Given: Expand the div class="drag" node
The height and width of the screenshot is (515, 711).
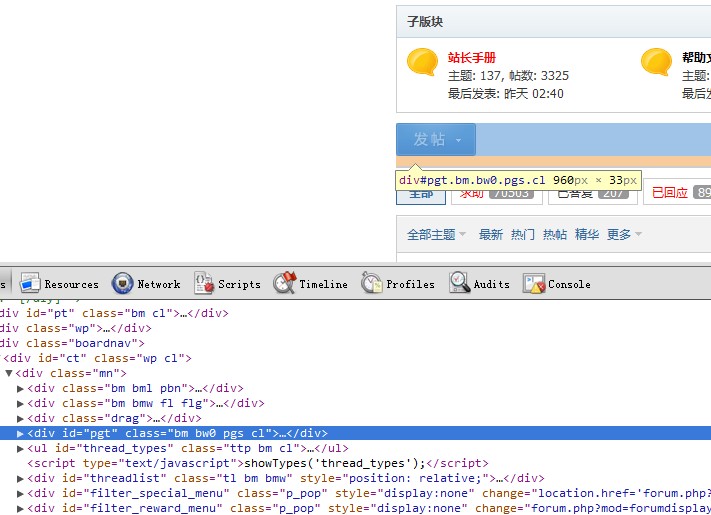Looking at the screenshot, I should click(20, 418).
